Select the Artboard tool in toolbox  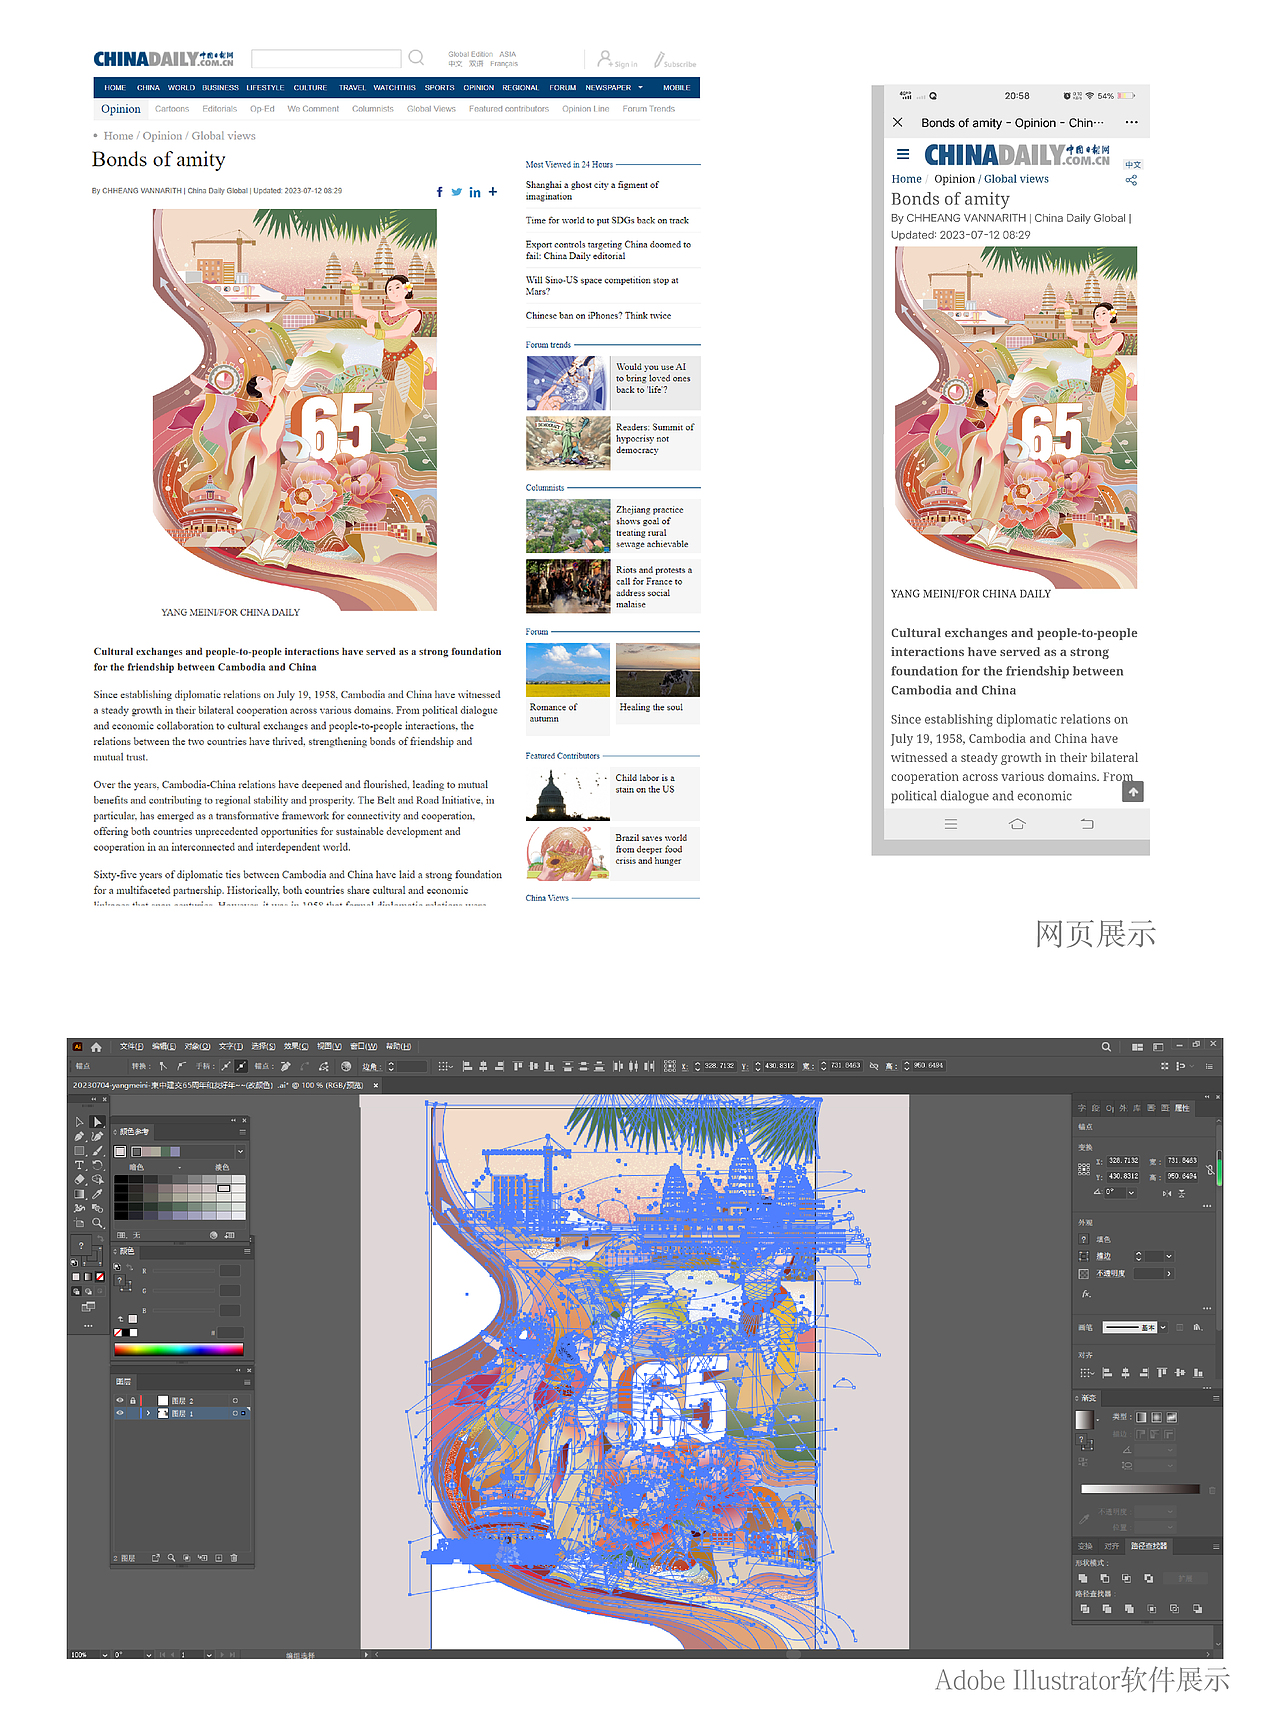coord(79,1223)
